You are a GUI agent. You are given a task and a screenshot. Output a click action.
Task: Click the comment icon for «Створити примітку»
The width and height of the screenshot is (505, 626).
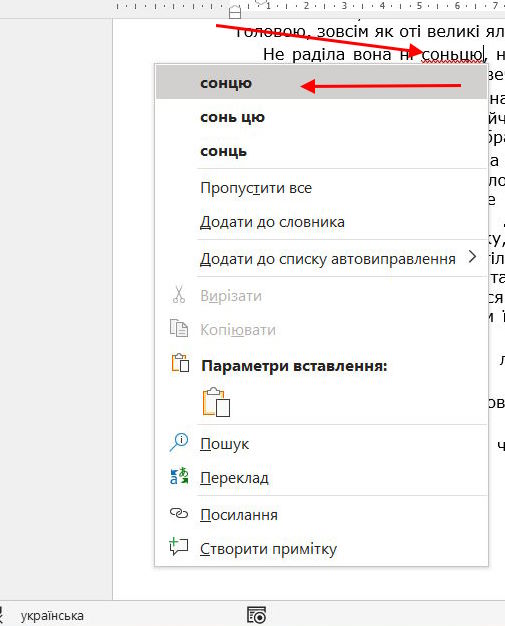pyautogui.click(x=178, y=547)
